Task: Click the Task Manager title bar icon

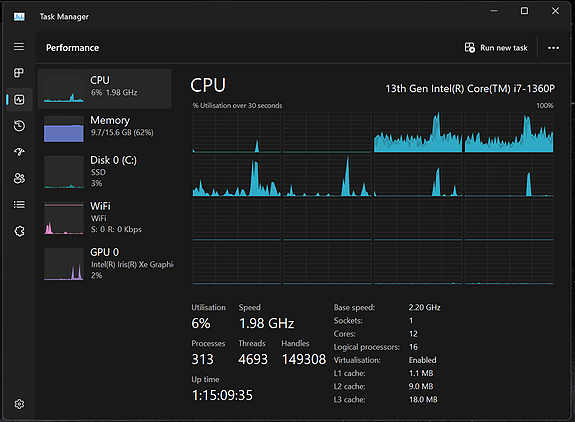Action: tap(19, 16)
